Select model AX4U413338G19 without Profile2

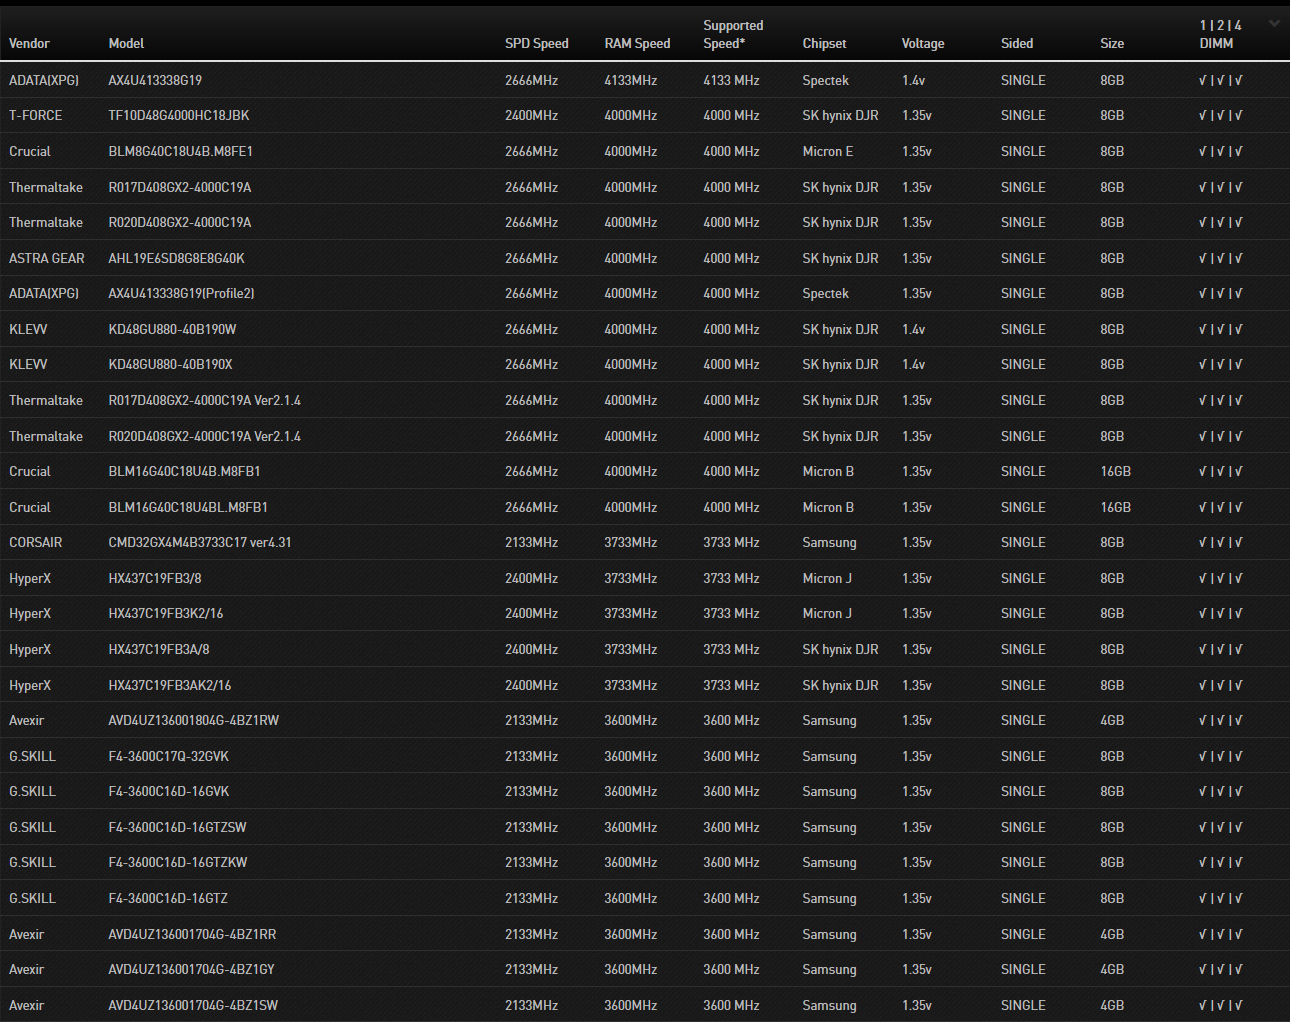pos(155,80)
